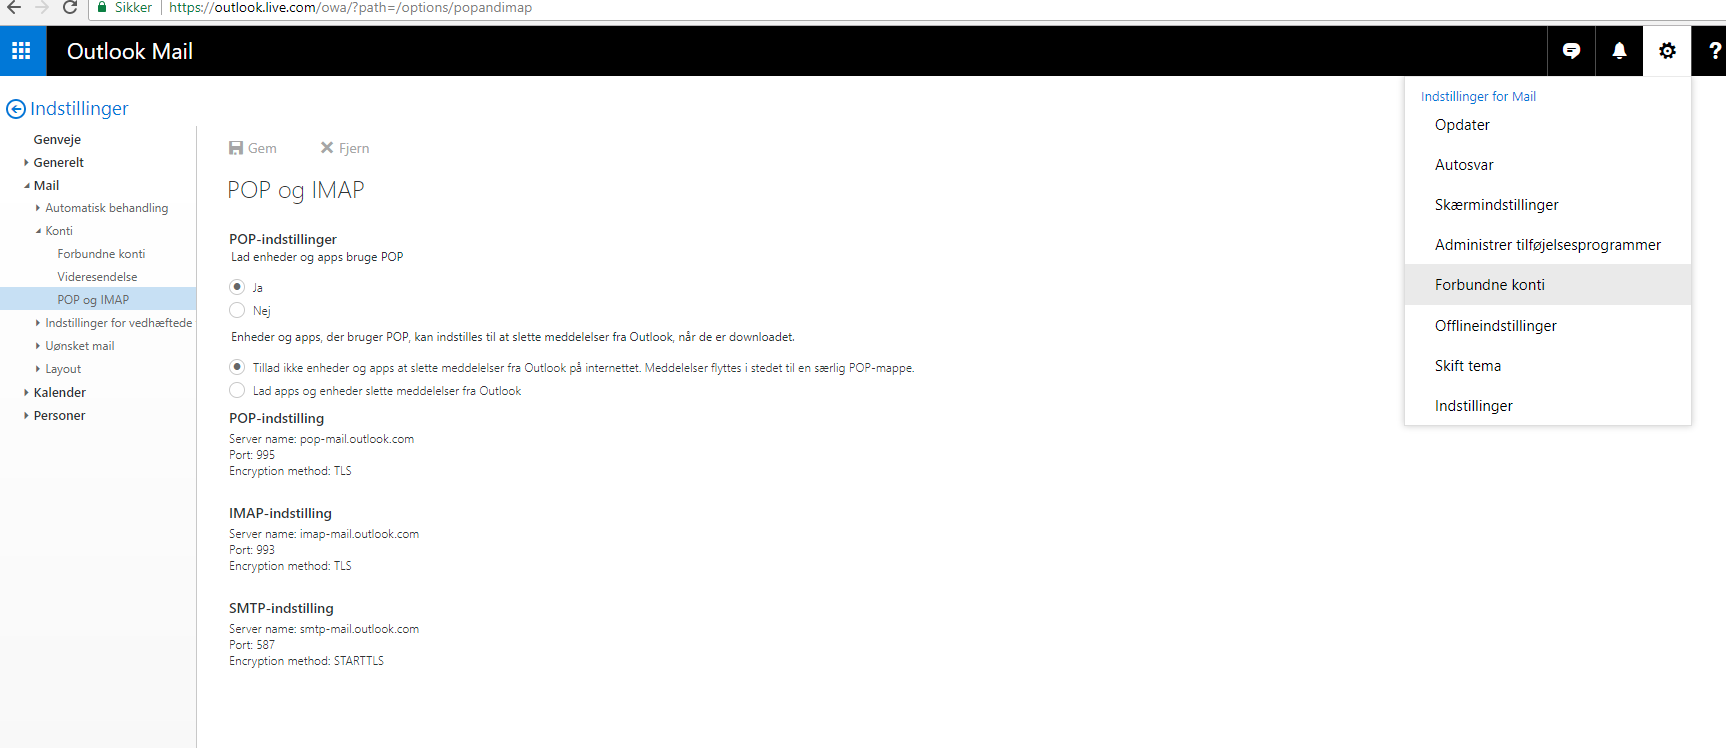Choose Opdater from settings menu

1548,125
